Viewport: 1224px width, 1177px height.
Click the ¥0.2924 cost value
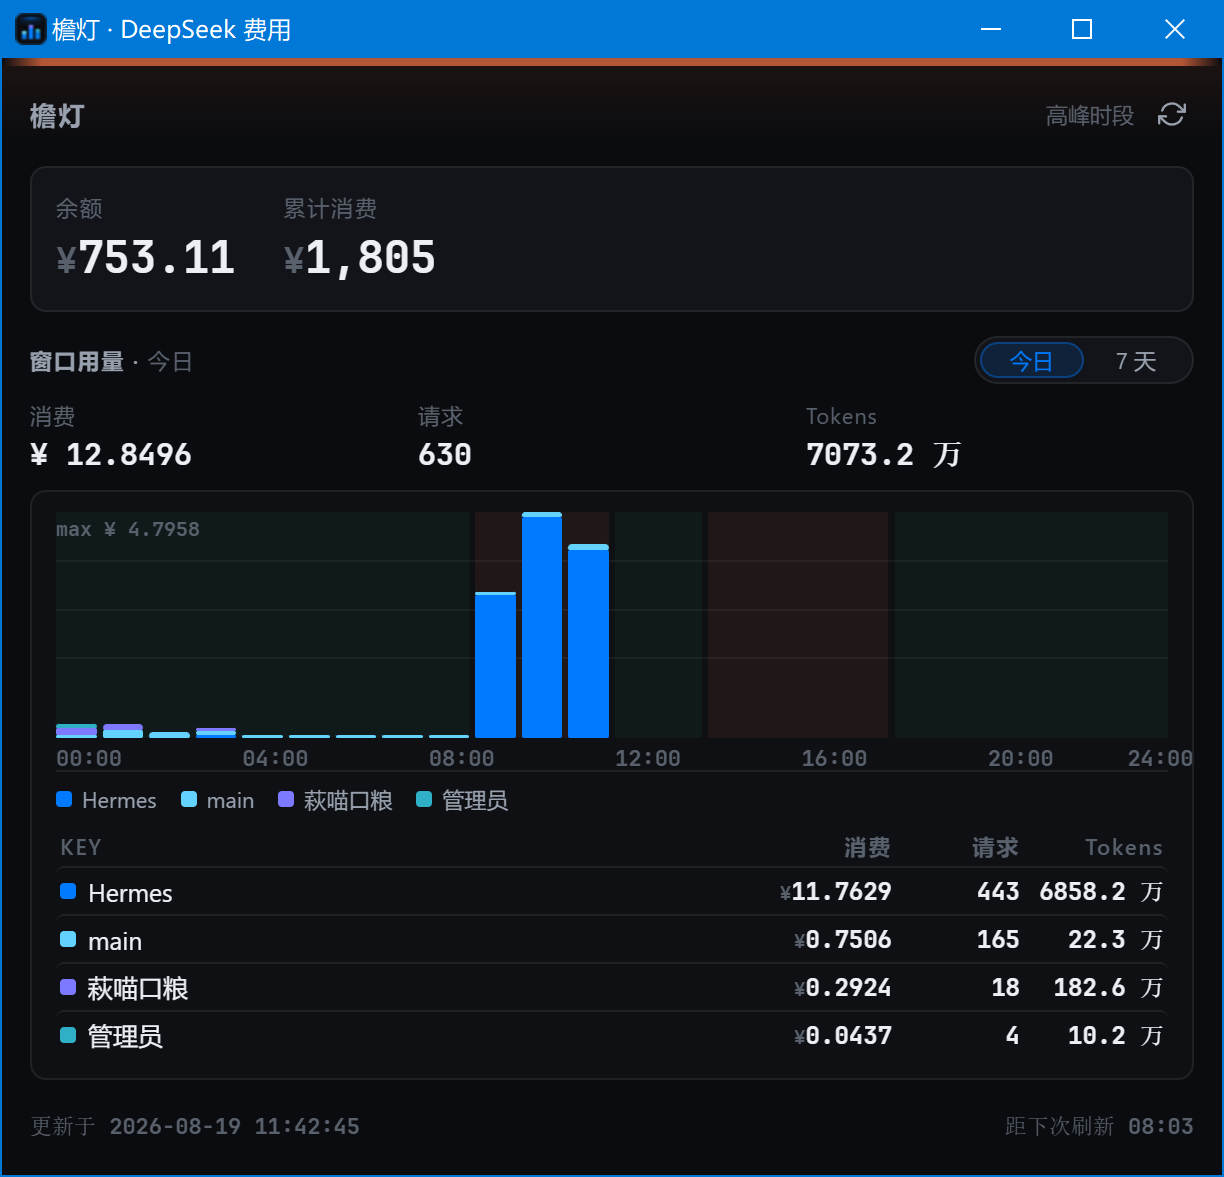[843, 987]
